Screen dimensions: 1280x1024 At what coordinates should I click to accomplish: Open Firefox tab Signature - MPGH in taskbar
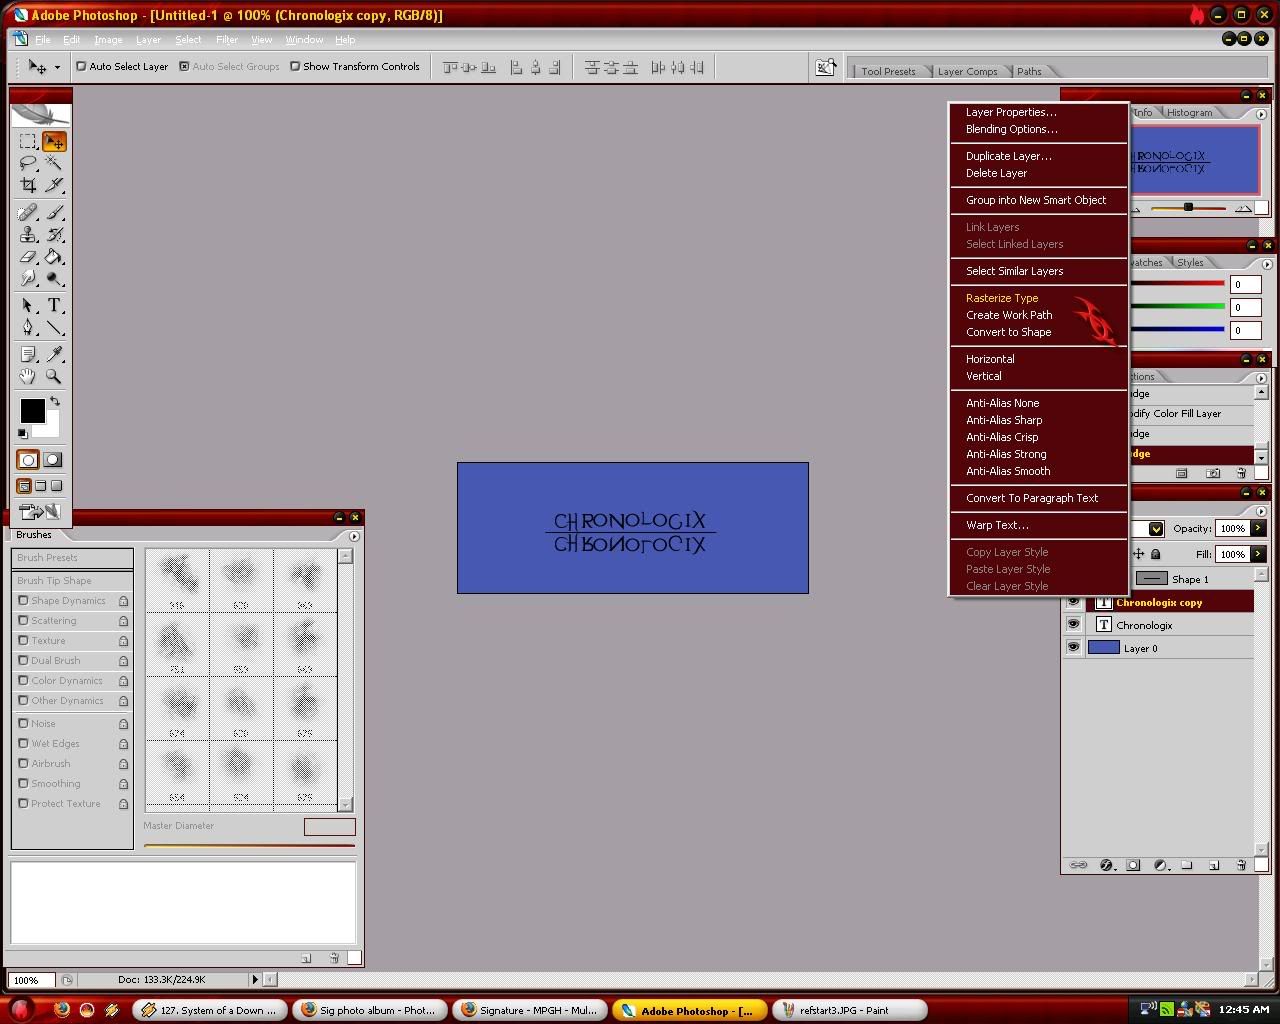point(529,1010)
